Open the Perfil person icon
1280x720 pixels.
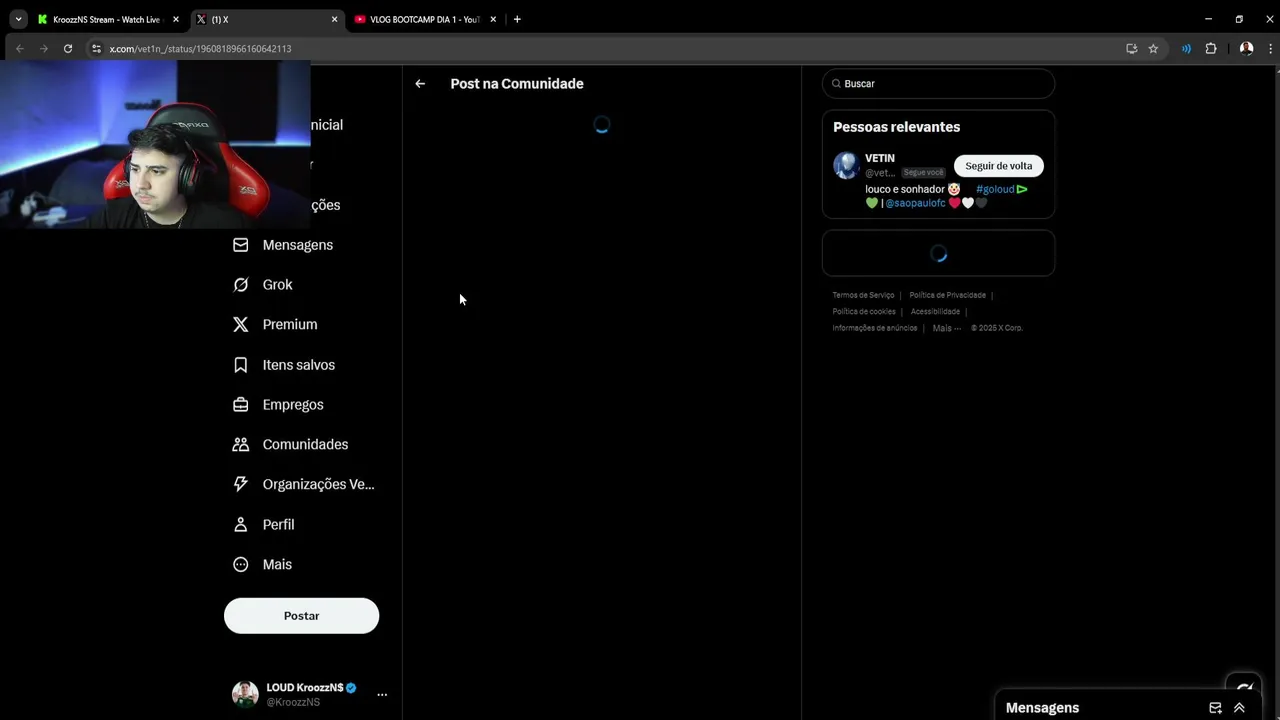[240, 525]
